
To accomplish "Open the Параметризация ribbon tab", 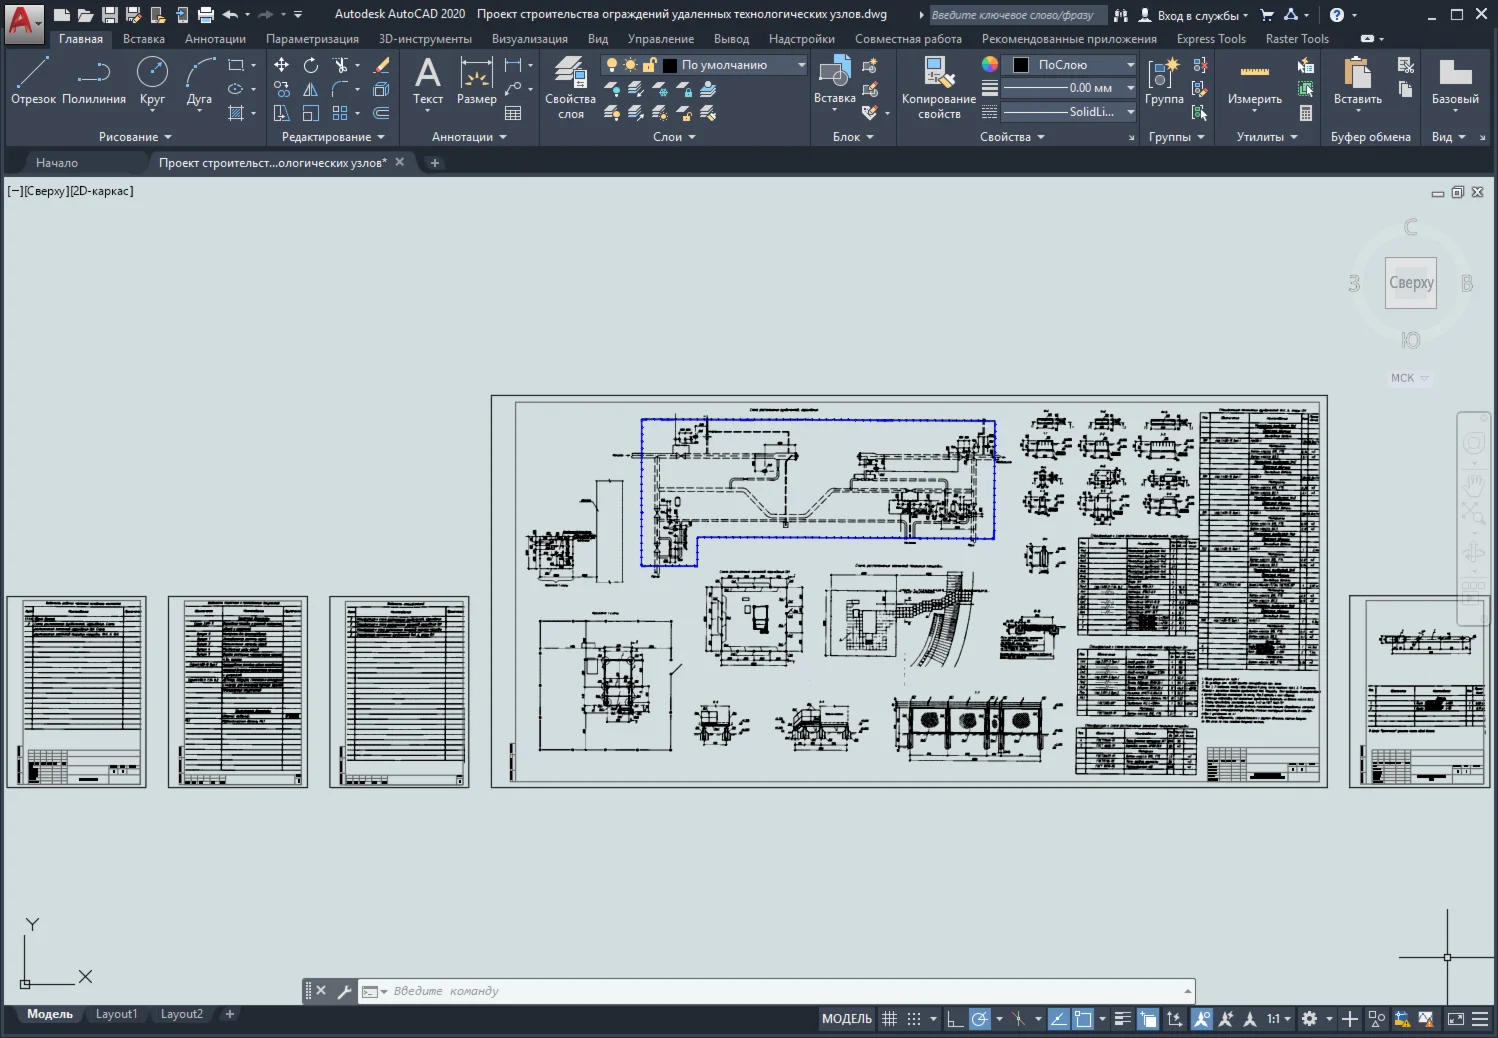I will click(x=312, y=39).
